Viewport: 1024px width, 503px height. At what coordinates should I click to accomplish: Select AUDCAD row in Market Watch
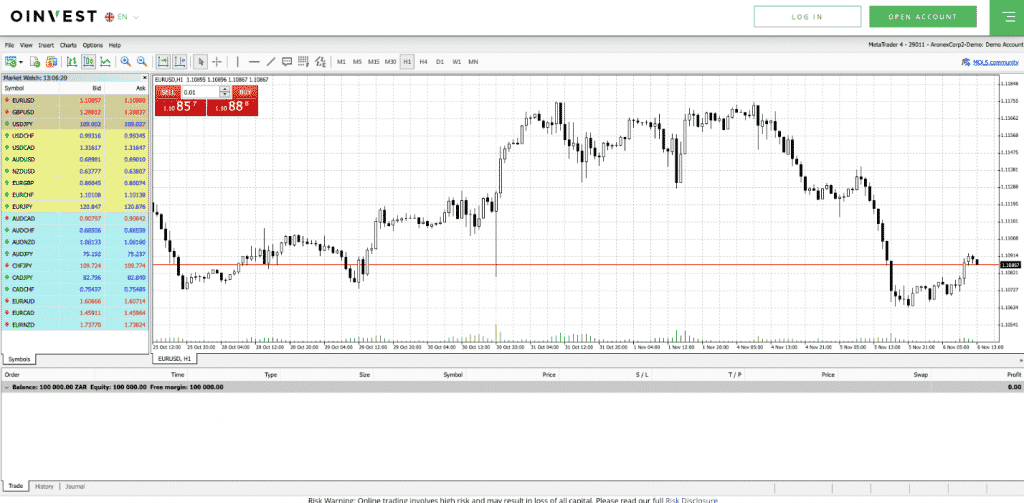coord(75,218)
